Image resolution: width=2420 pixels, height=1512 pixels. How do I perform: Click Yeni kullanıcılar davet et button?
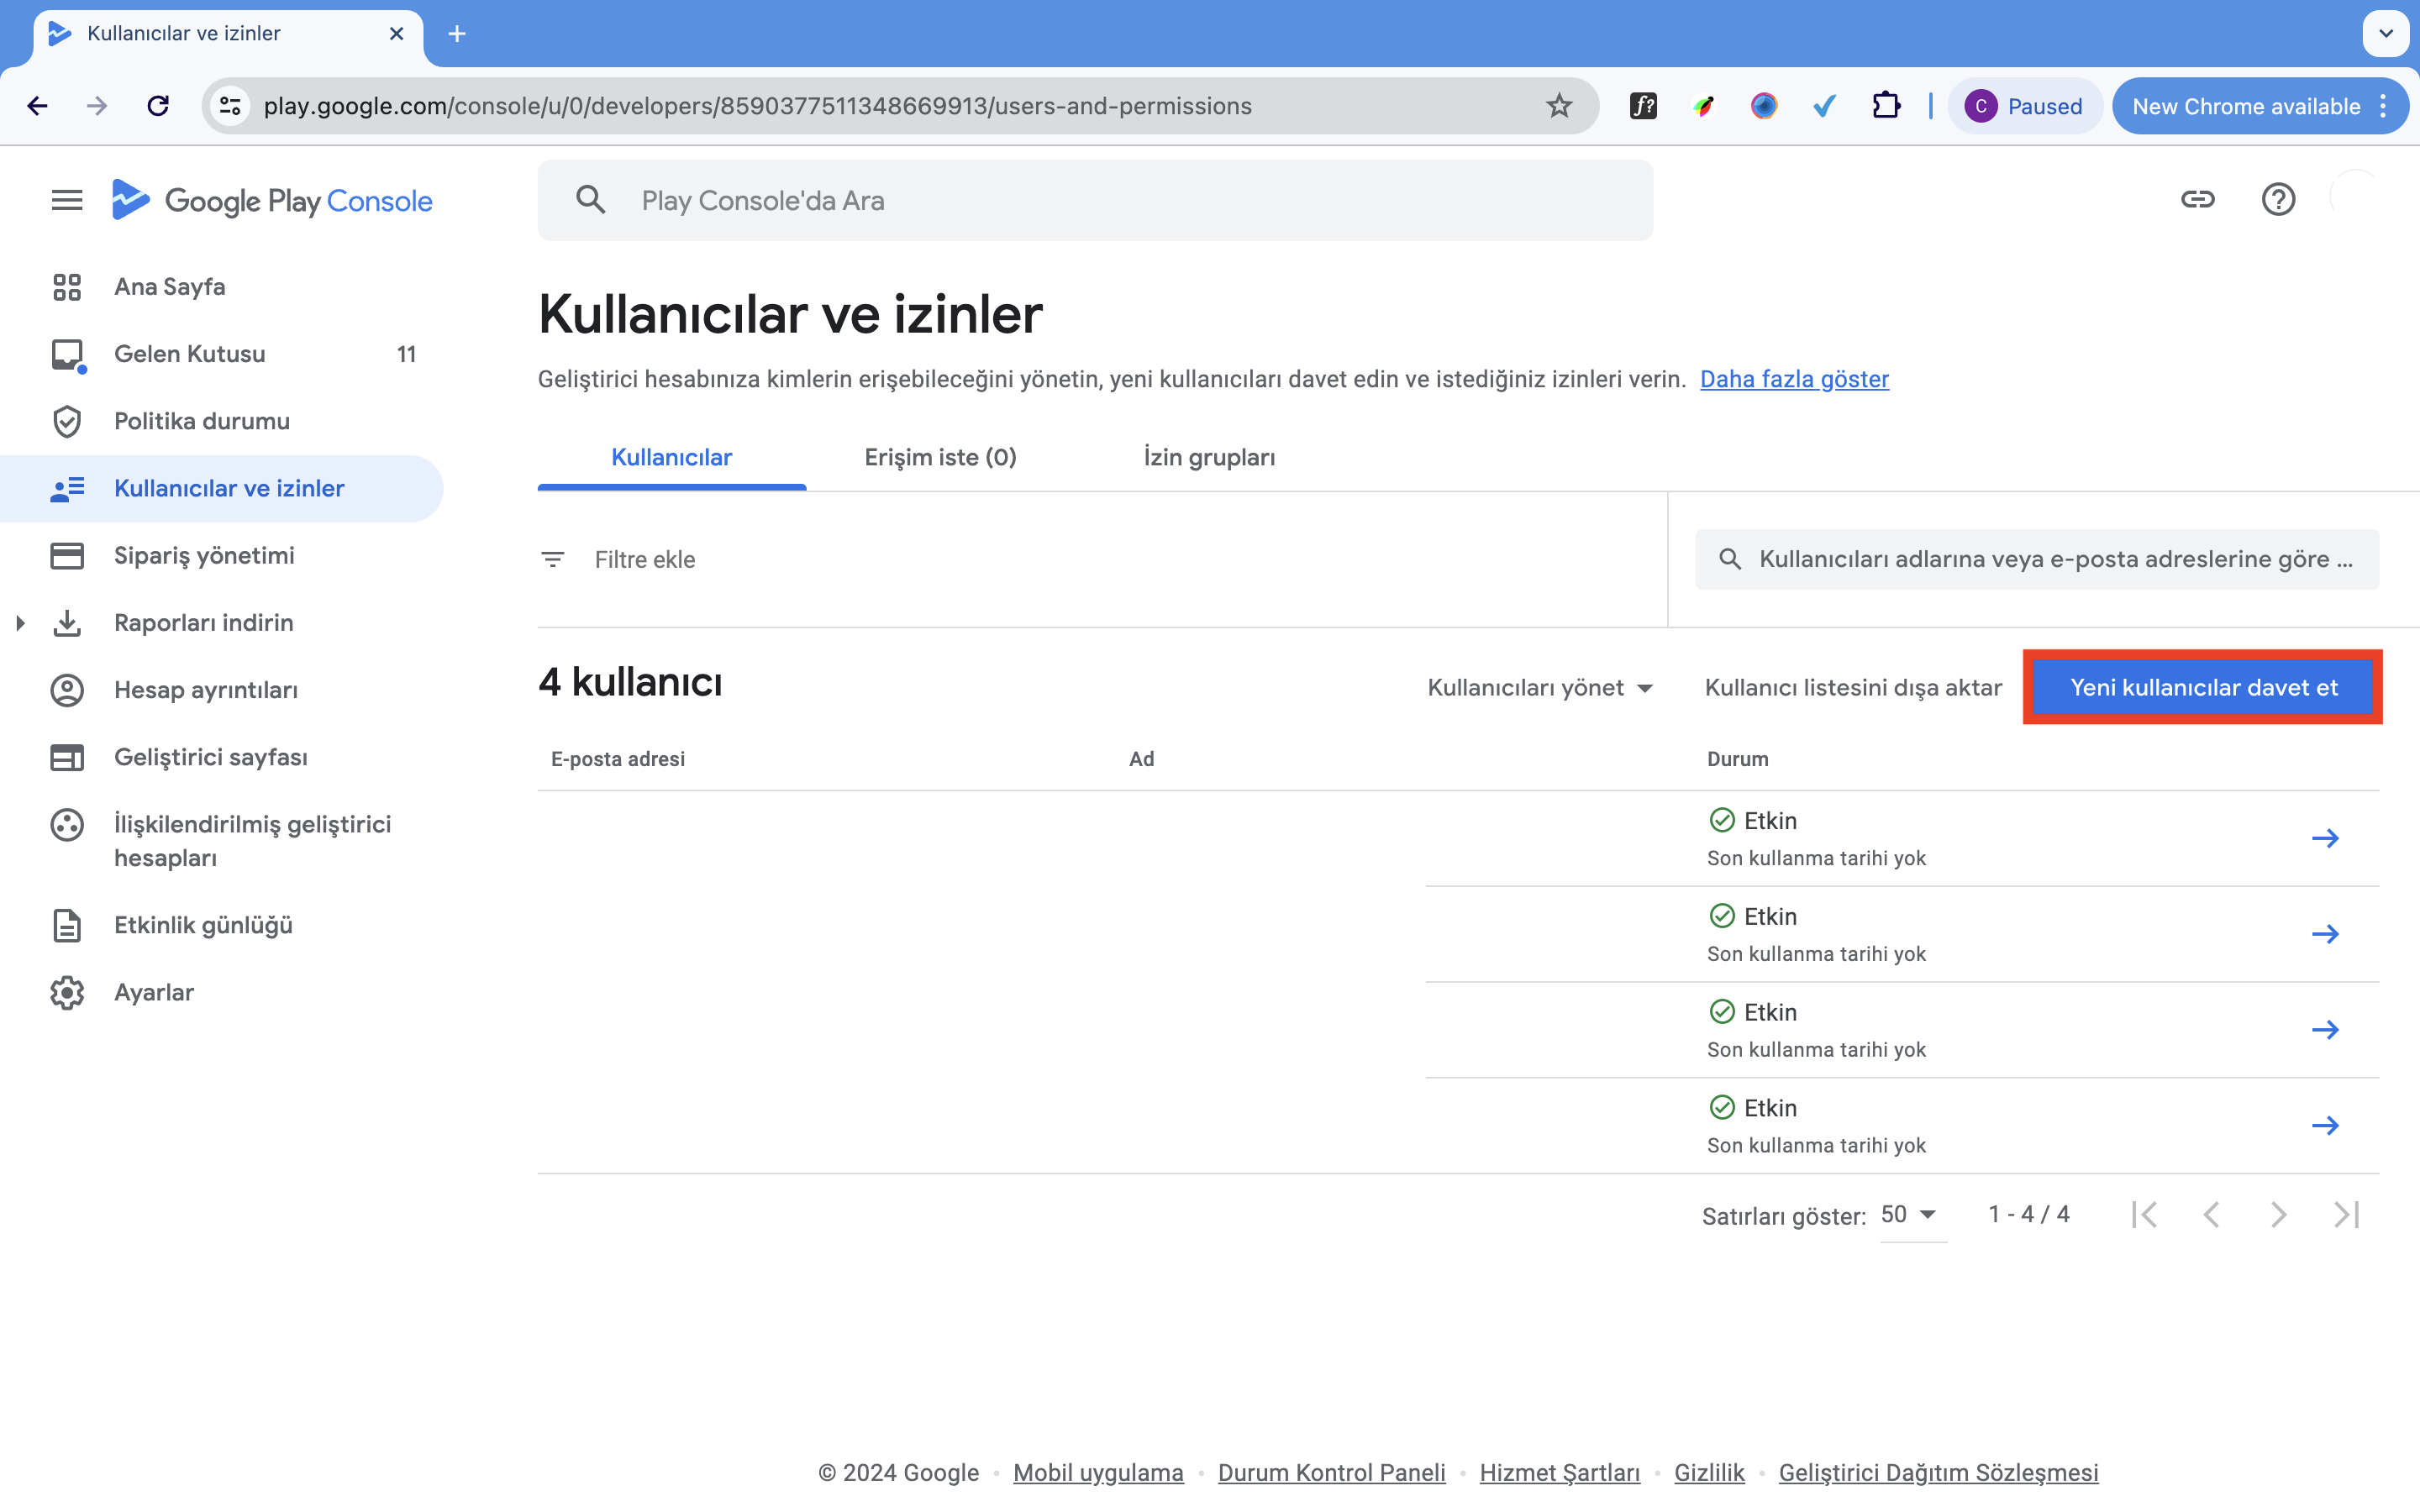pos(2203,688)
